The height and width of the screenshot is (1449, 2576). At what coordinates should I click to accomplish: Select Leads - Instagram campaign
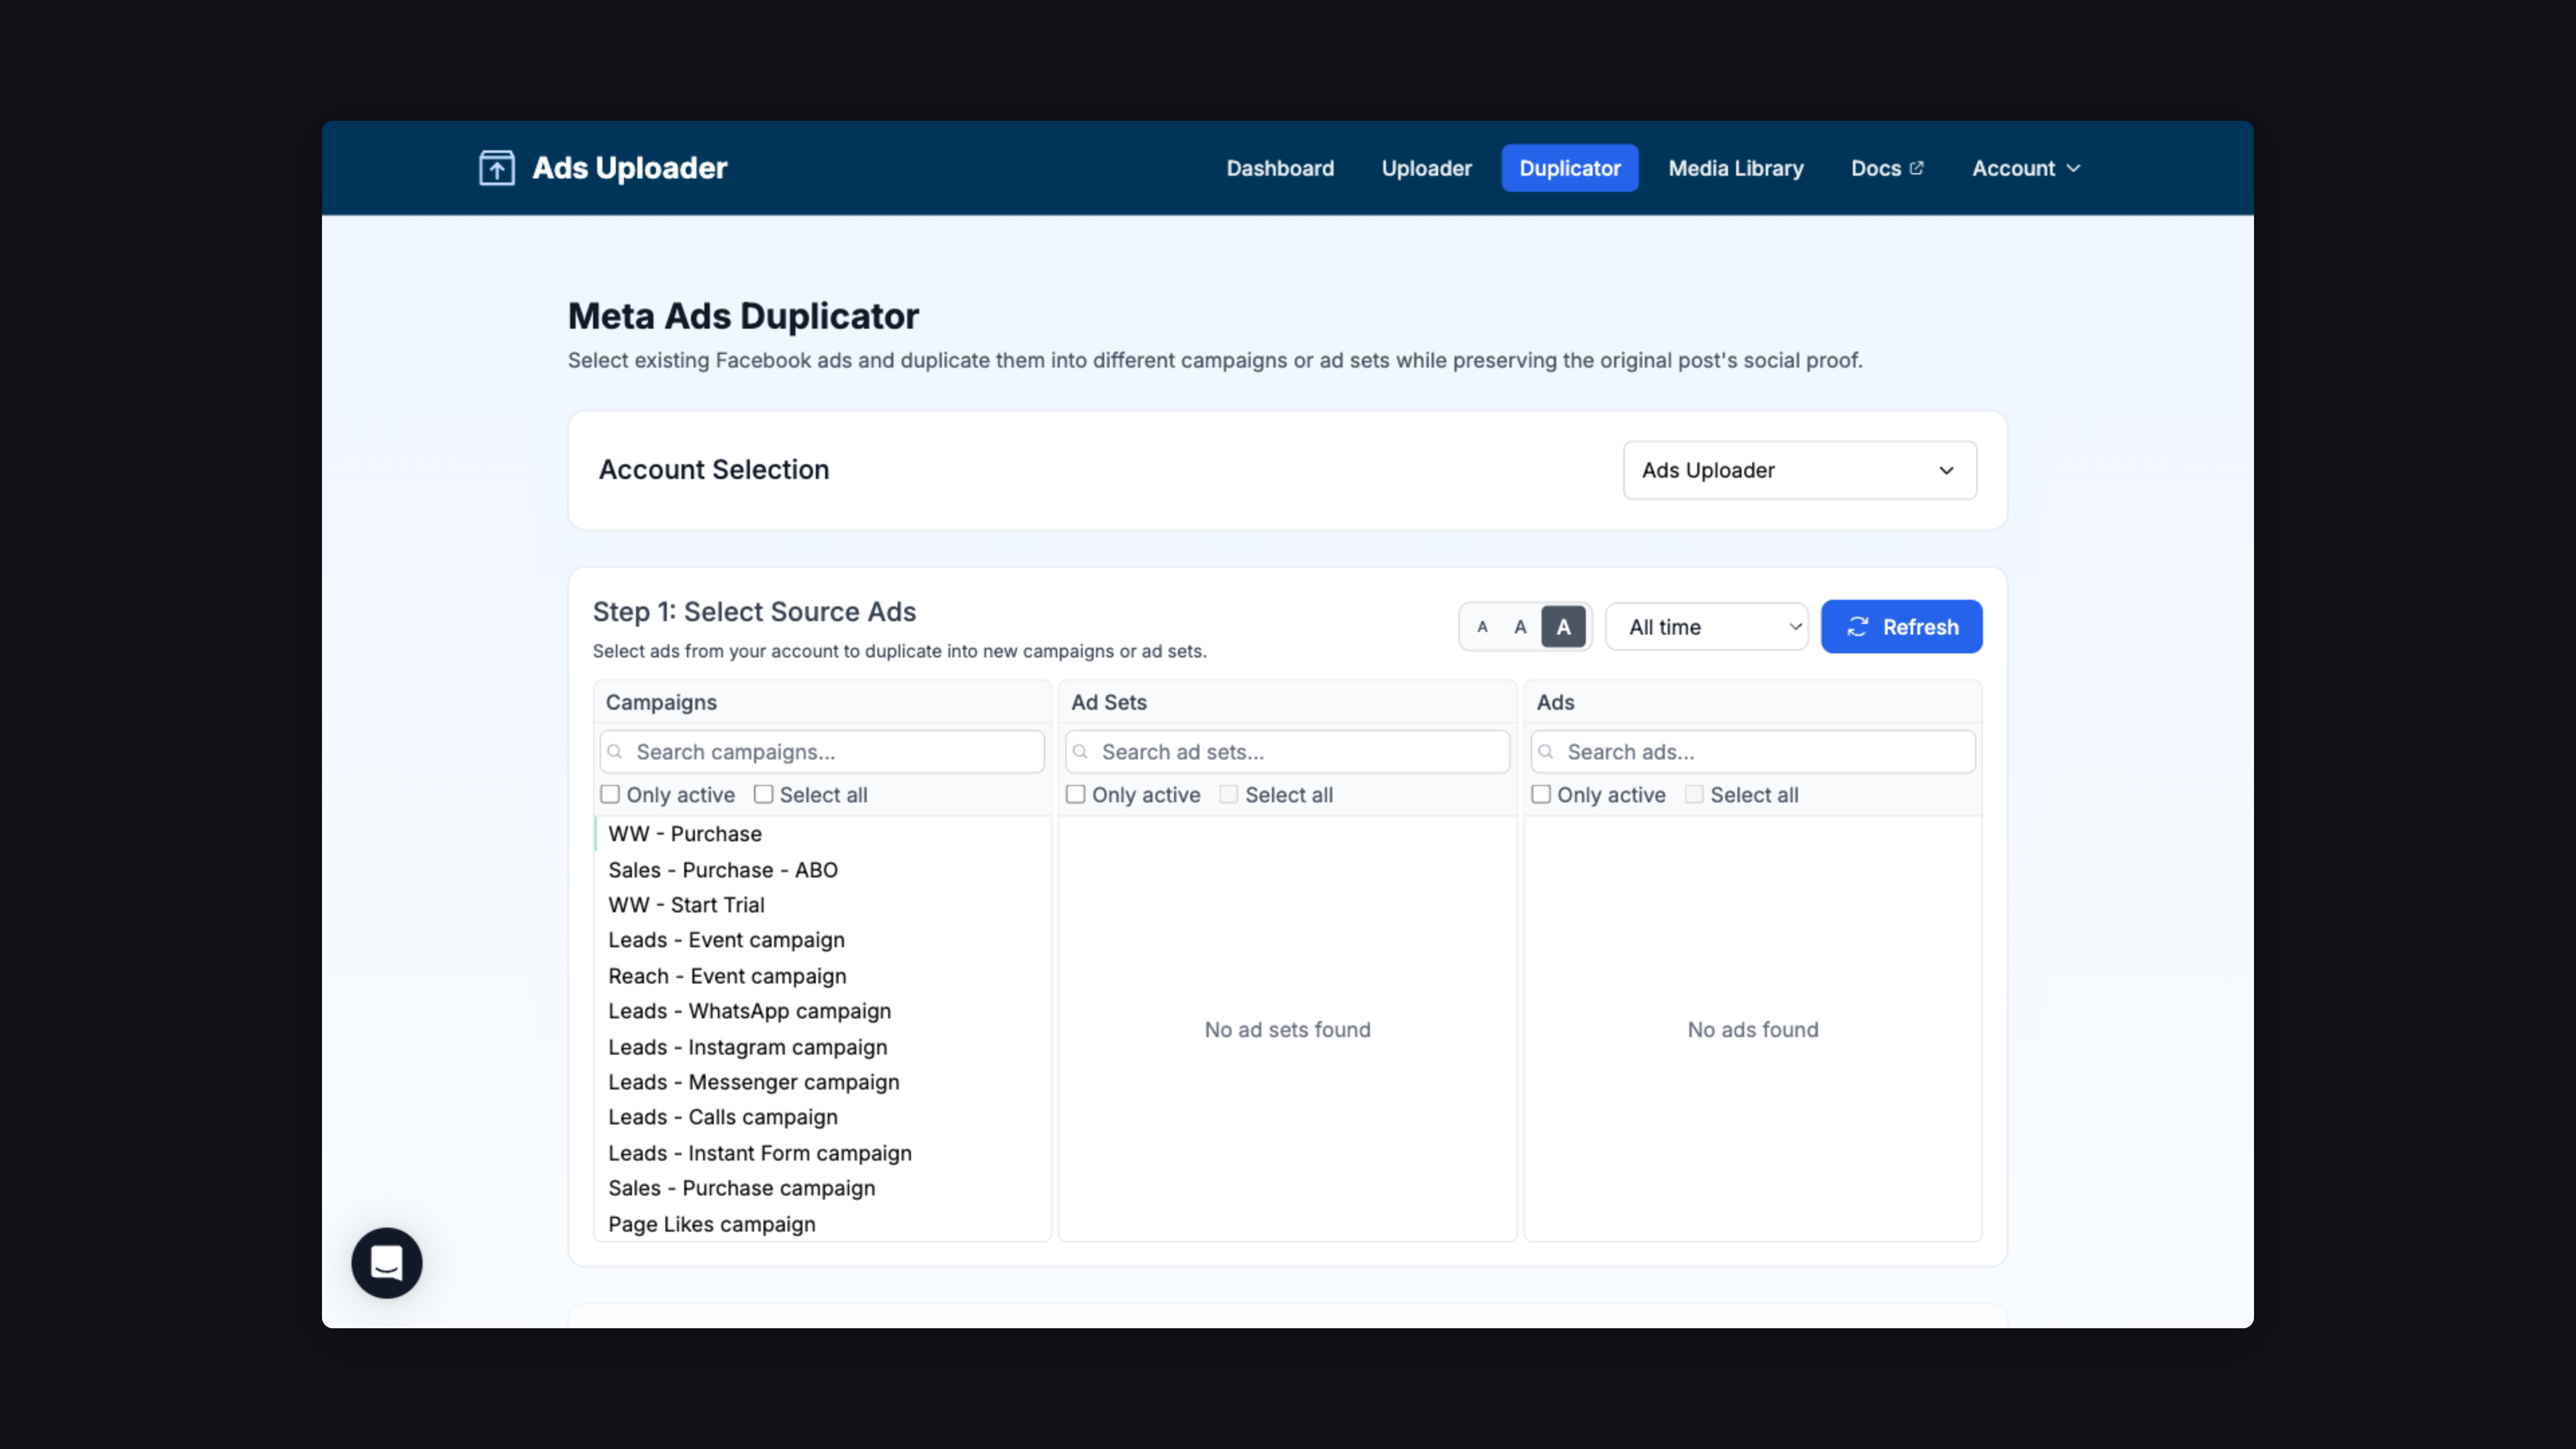822,1047
